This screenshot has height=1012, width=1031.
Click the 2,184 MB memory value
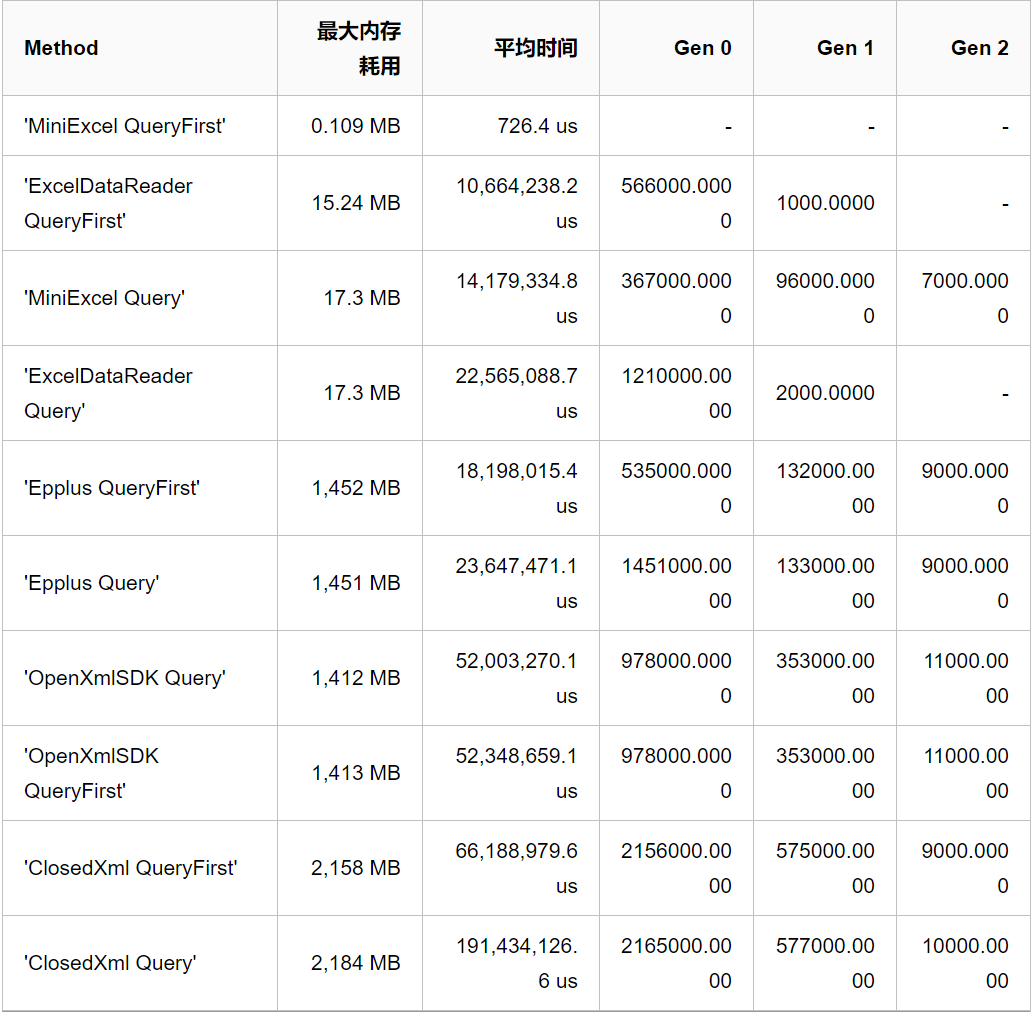pyautogui.click(x=355, y=963)
